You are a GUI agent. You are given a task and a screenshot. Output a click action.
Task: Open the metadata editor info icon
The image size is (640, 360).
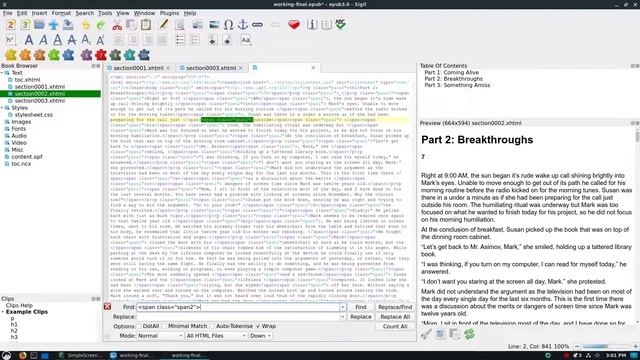312,25
